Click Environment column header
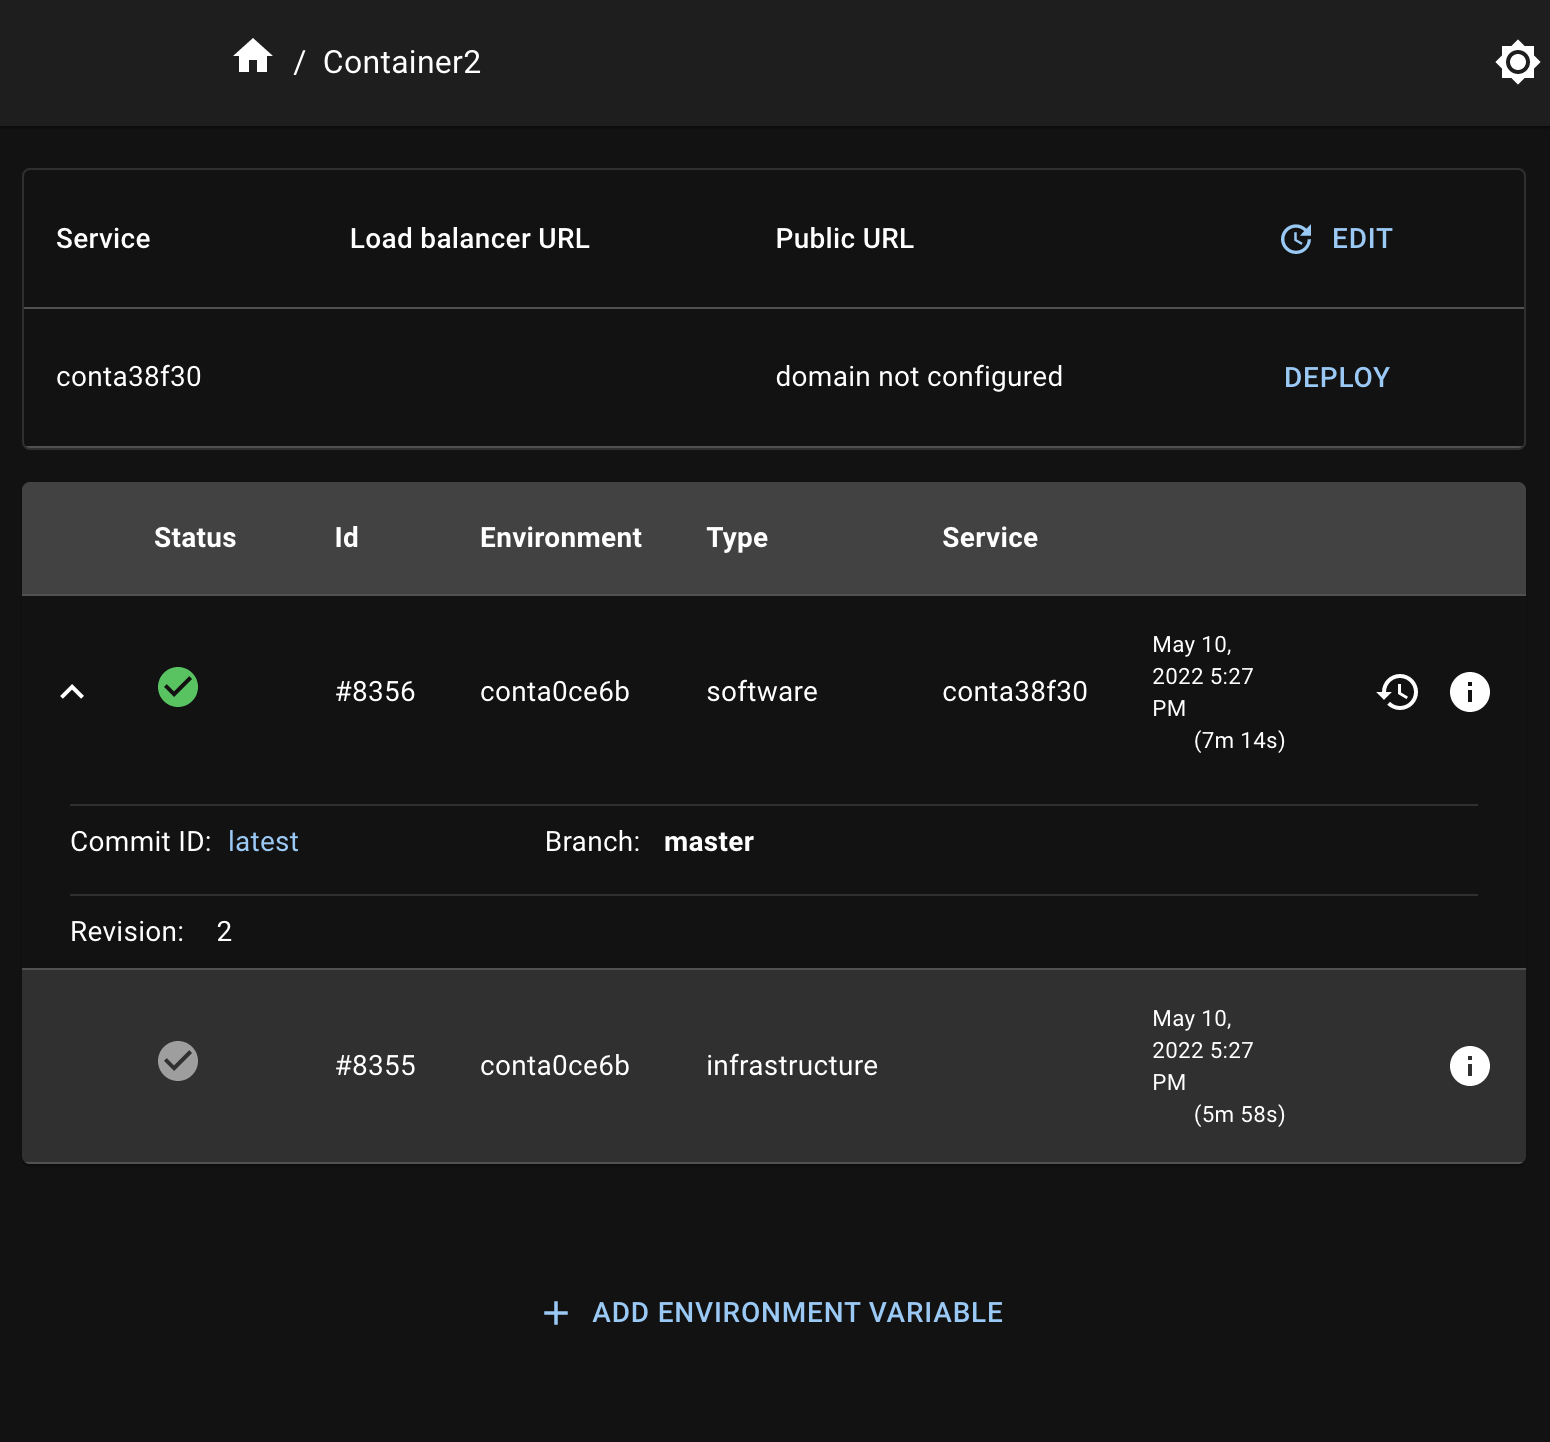The image size is (1550, 1442). (x=561, y=538)
